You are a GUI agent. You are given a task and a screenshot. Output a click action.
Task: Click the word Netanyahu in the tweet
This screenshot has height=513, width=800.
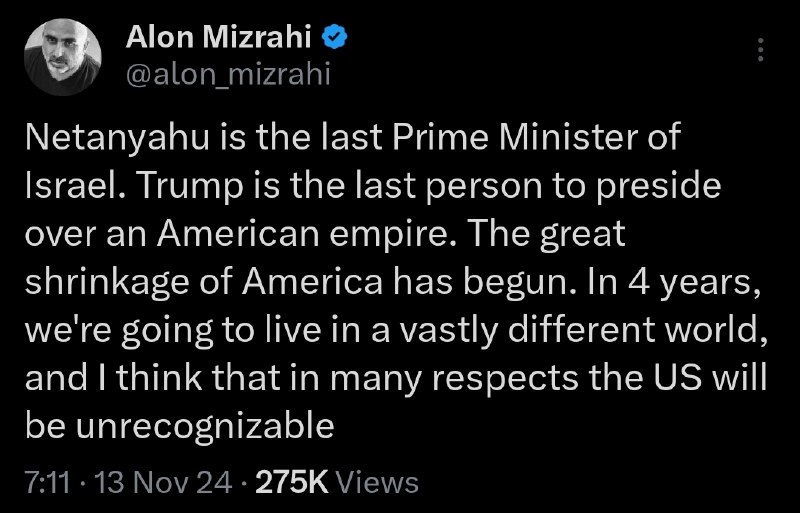(117, 138)
